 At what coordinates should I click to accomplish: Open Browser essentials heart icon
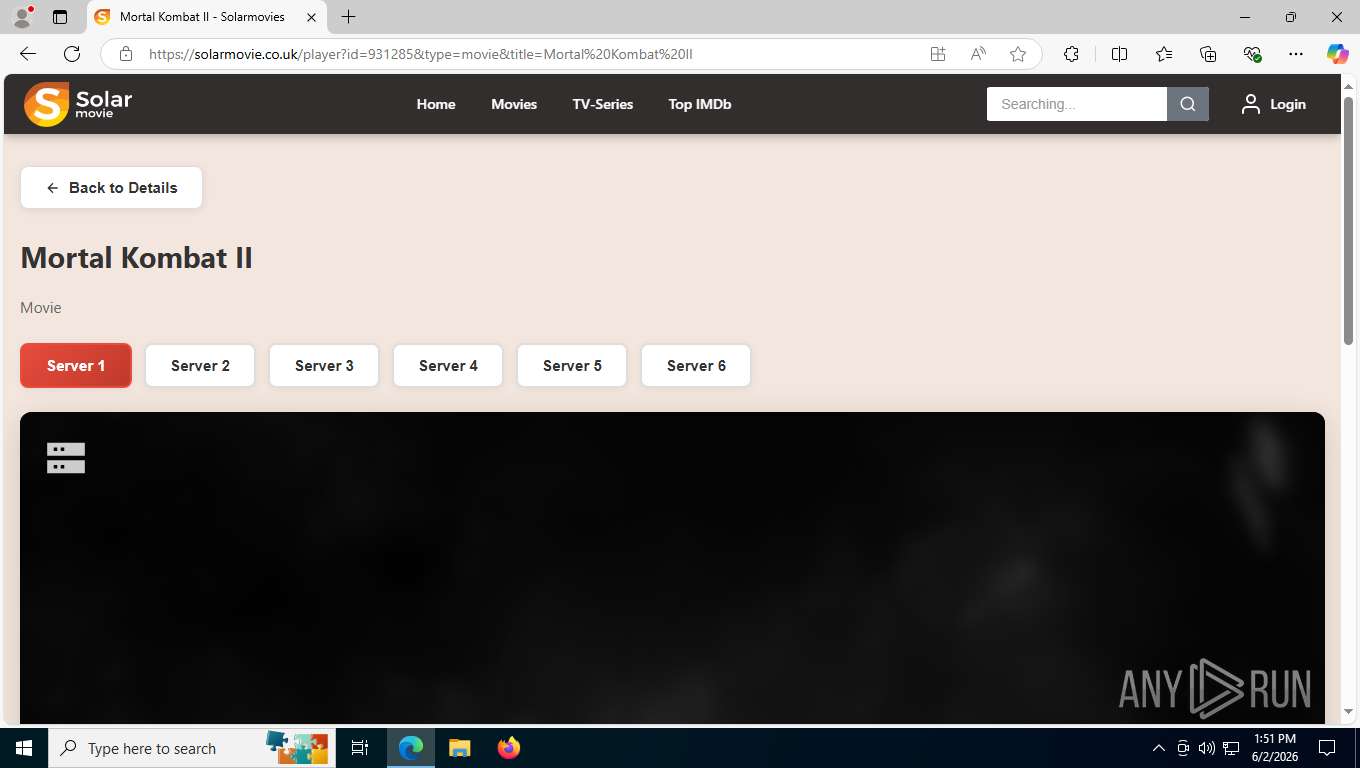(x=1252, y=54)
